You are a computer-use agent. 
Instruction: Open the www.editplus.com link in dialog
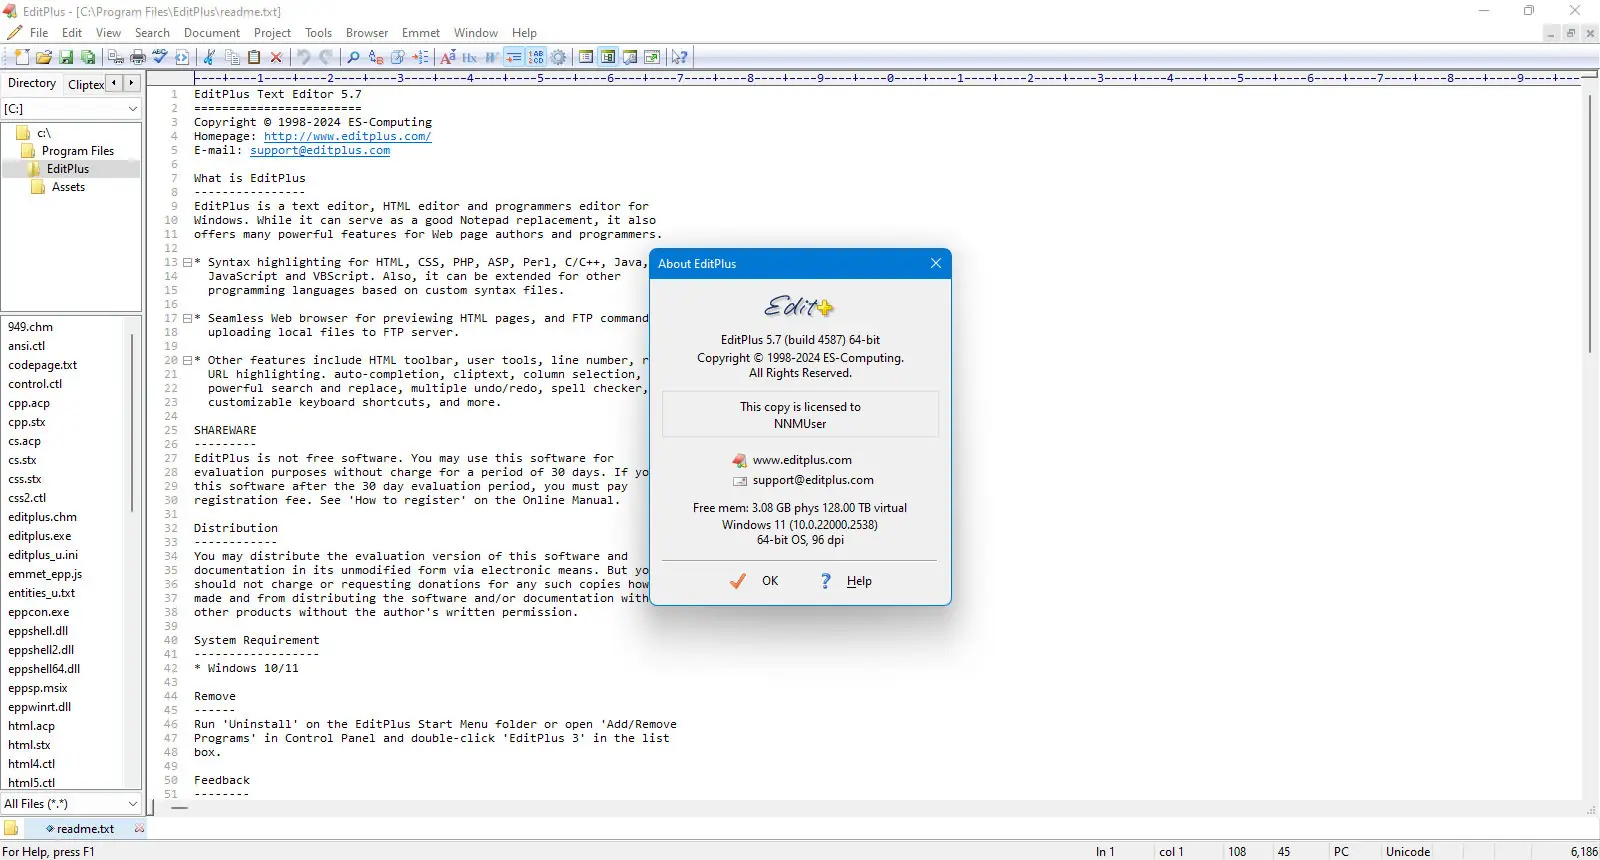coord(802,460)
